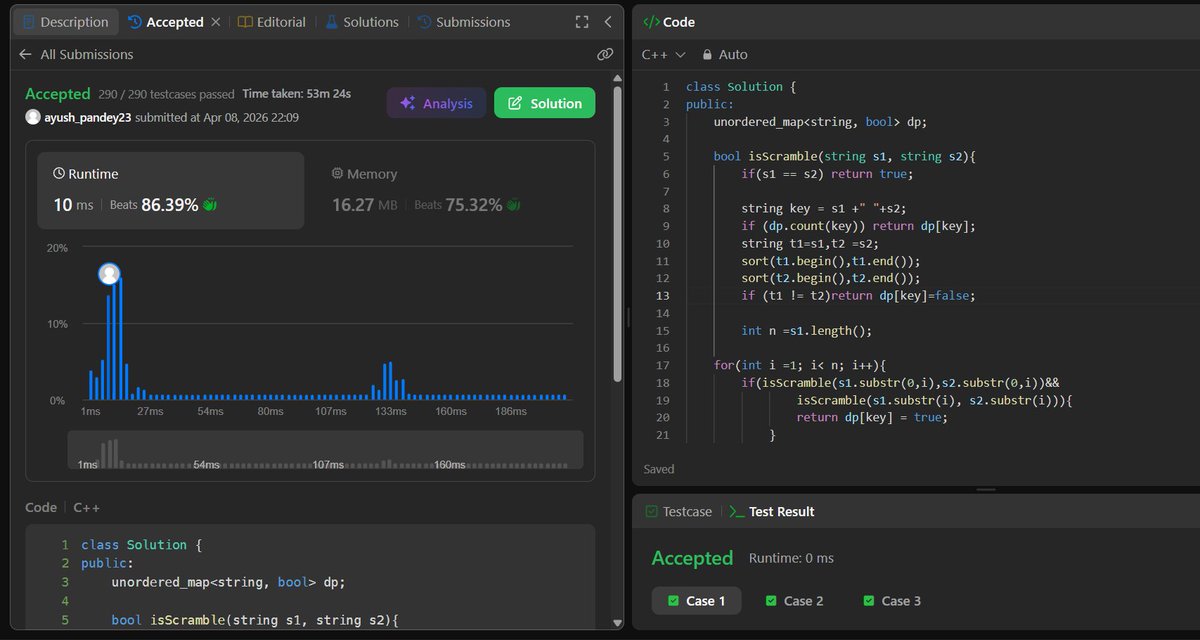Open the C++ language dropdown
Screen dimensions: 1200x640
point(664,55)
